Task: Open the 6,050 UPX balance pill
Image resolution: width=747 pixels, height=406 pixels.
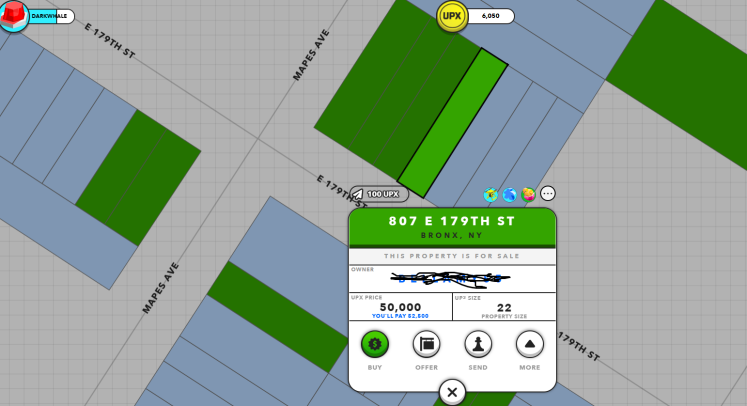Action: pyautogui.click(x=490, y=16)
